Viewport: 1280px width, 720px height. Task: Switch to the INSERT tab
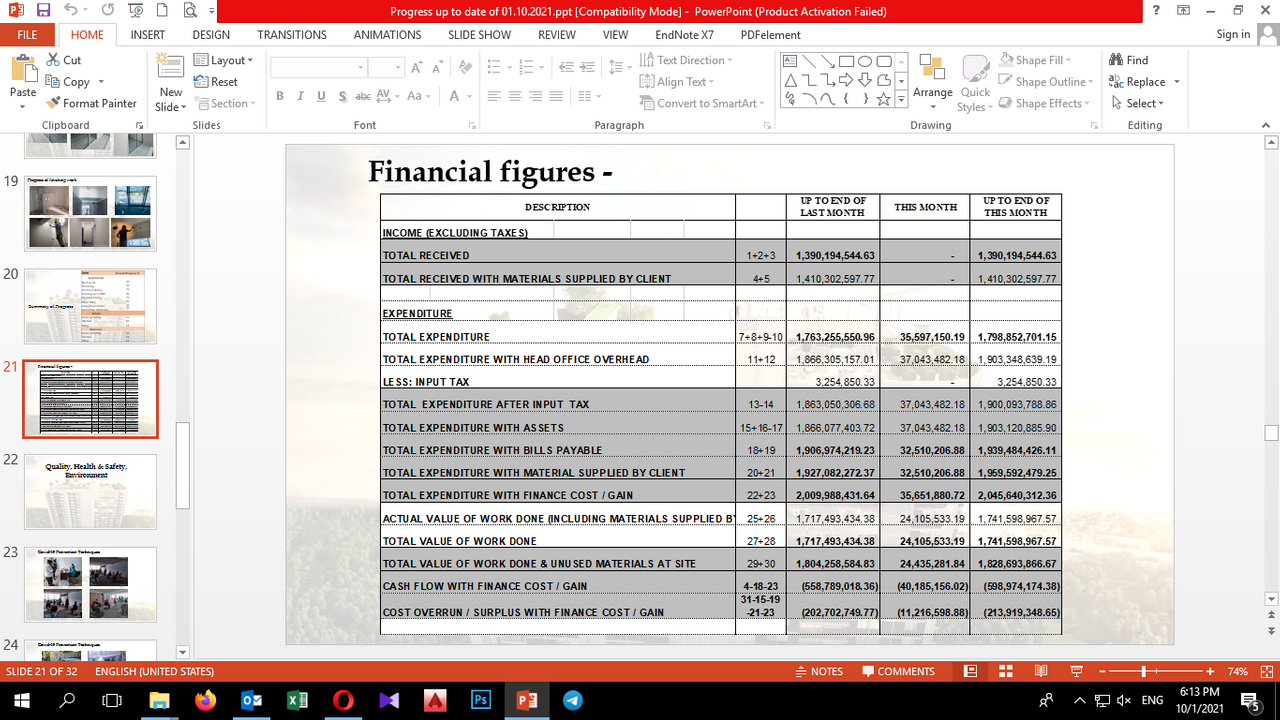point(148,34)
